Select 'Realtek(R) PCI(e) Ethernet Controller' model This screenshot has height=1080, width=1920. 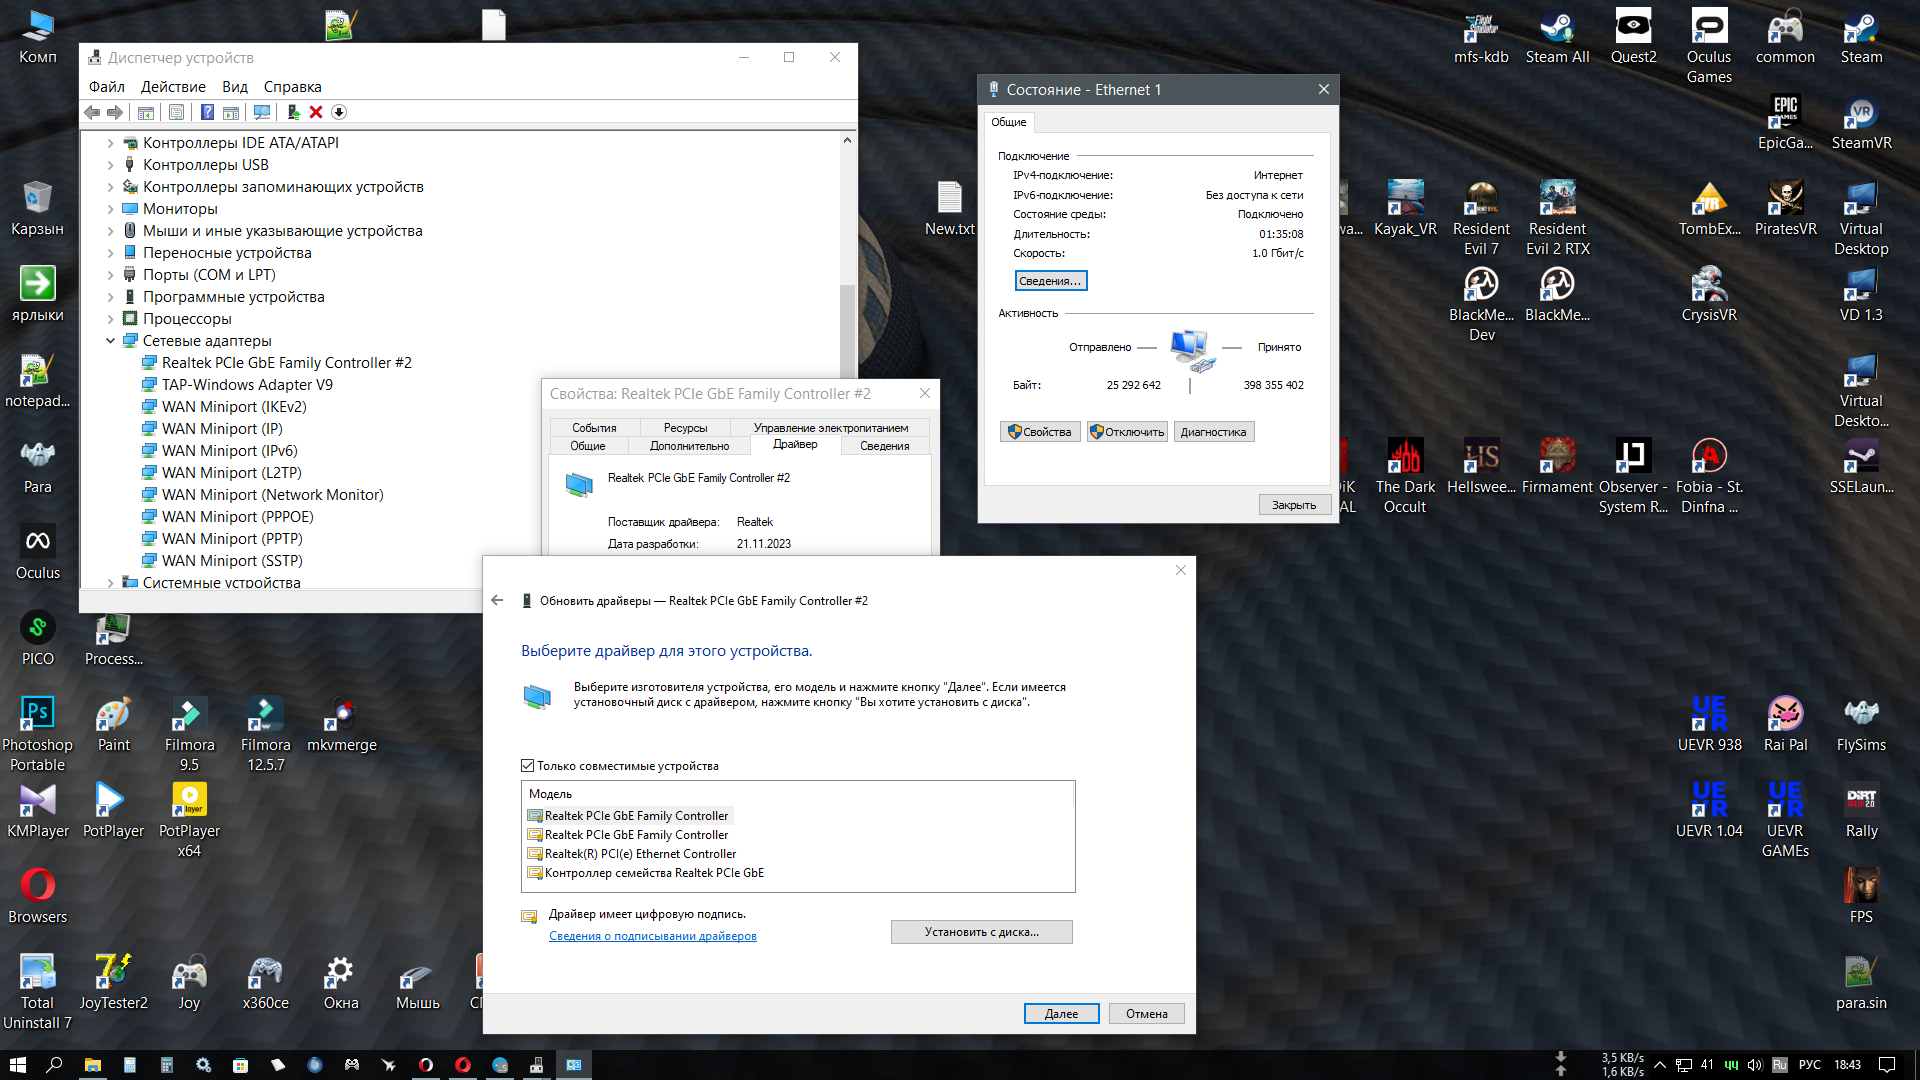pos(640,854)
